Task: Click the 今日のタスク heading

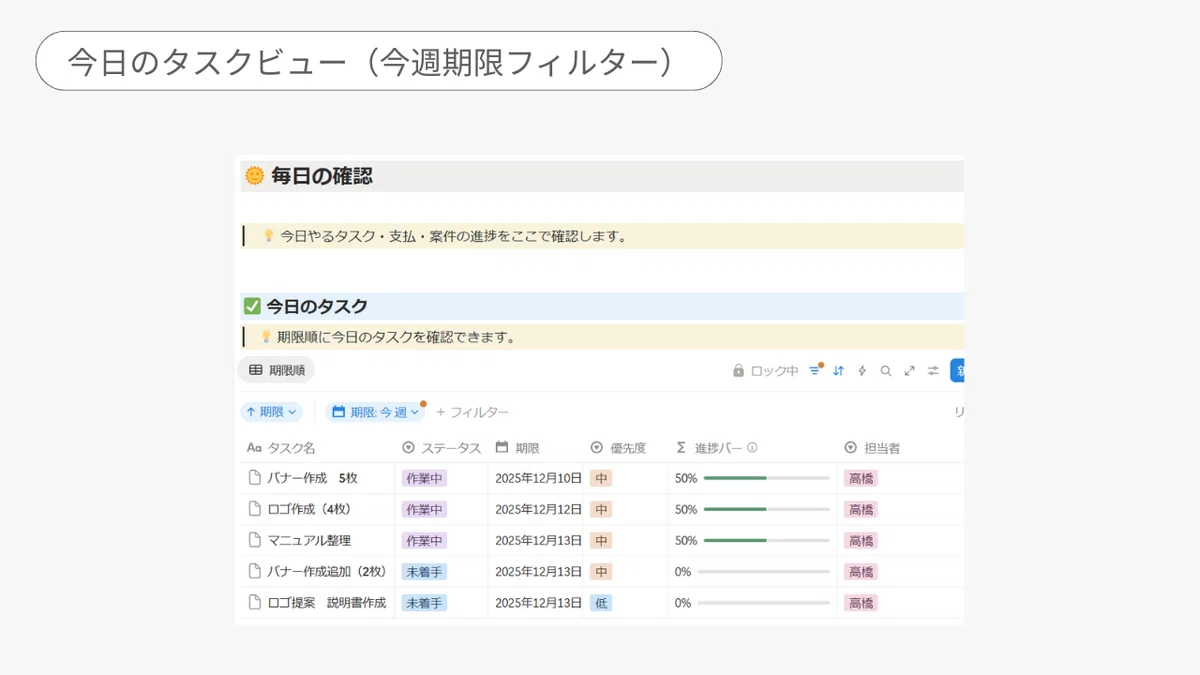Action: 317,306
